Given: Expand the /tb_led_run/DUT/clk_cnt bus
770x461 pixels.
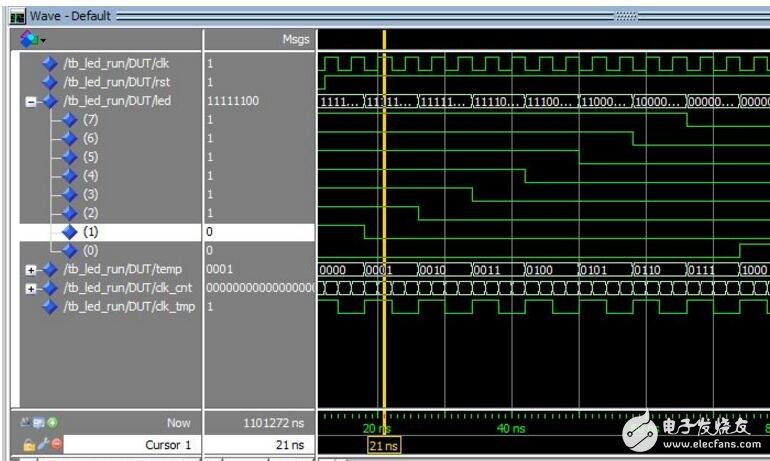Looking at the screenshot, I should coord(31,288).
